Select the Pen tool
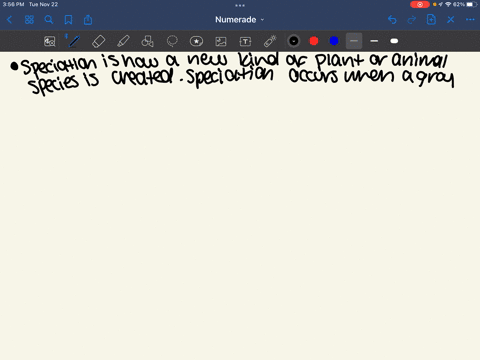Screen dimensions: 480x360 [x=74, y=41]
